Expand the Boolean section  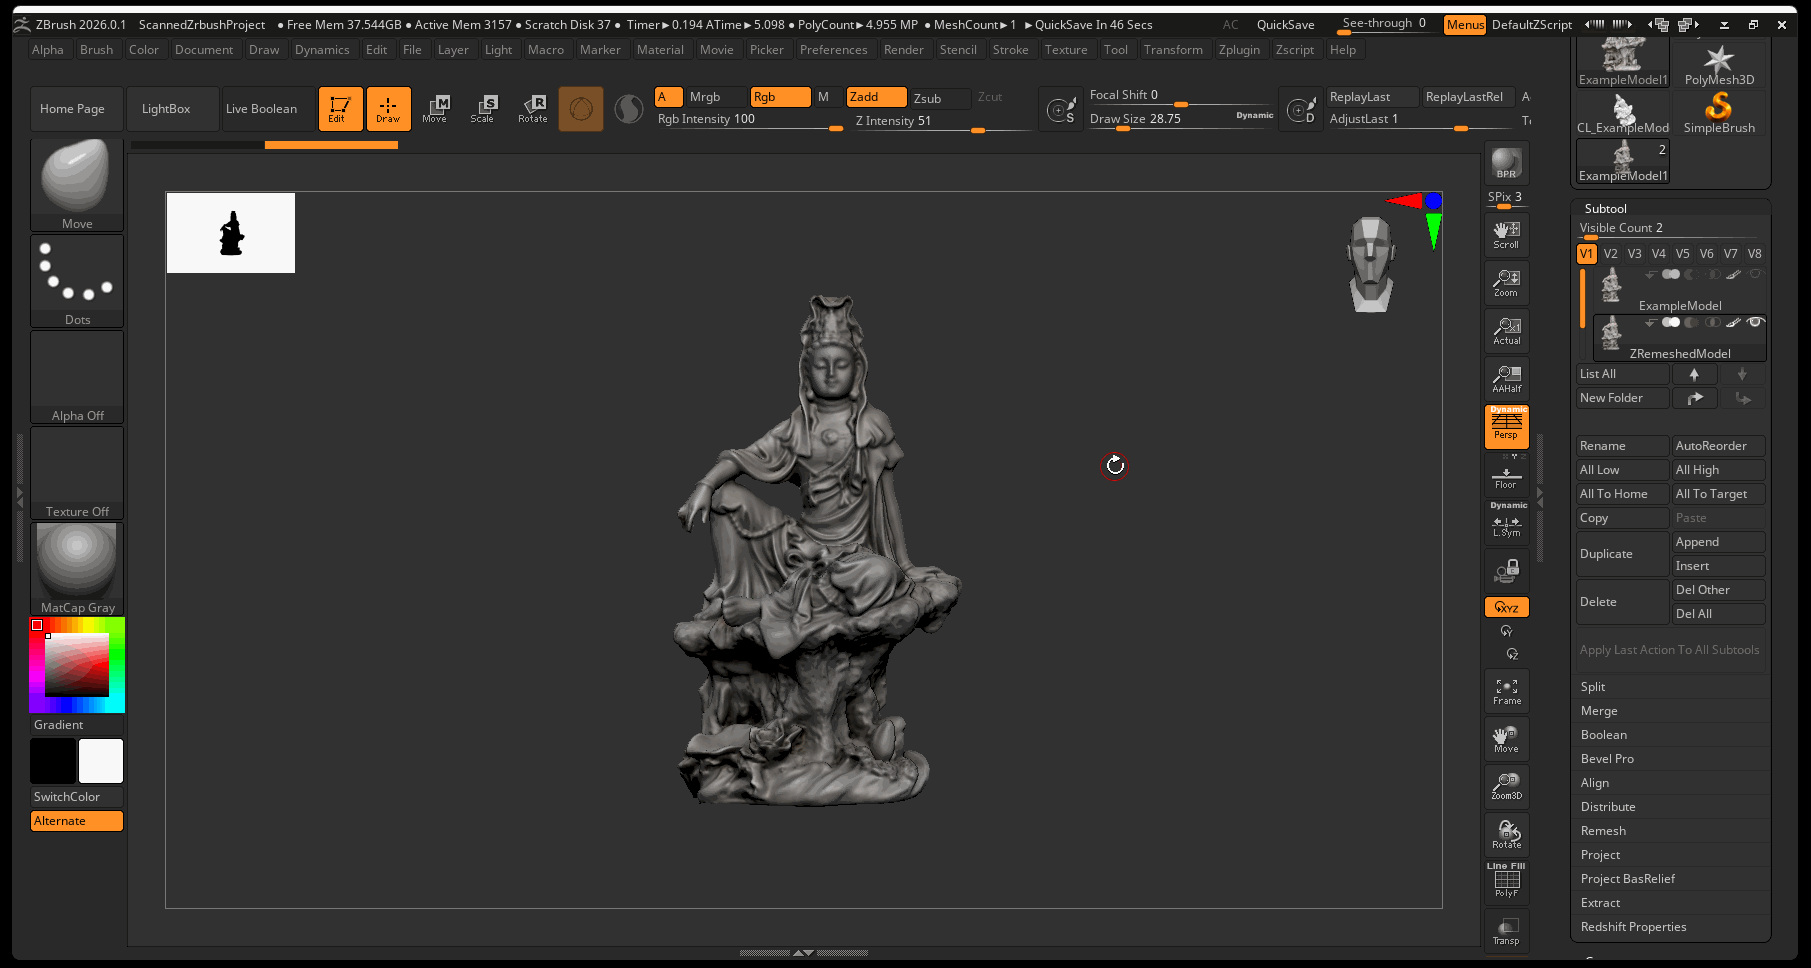(x=1603, y=735)
